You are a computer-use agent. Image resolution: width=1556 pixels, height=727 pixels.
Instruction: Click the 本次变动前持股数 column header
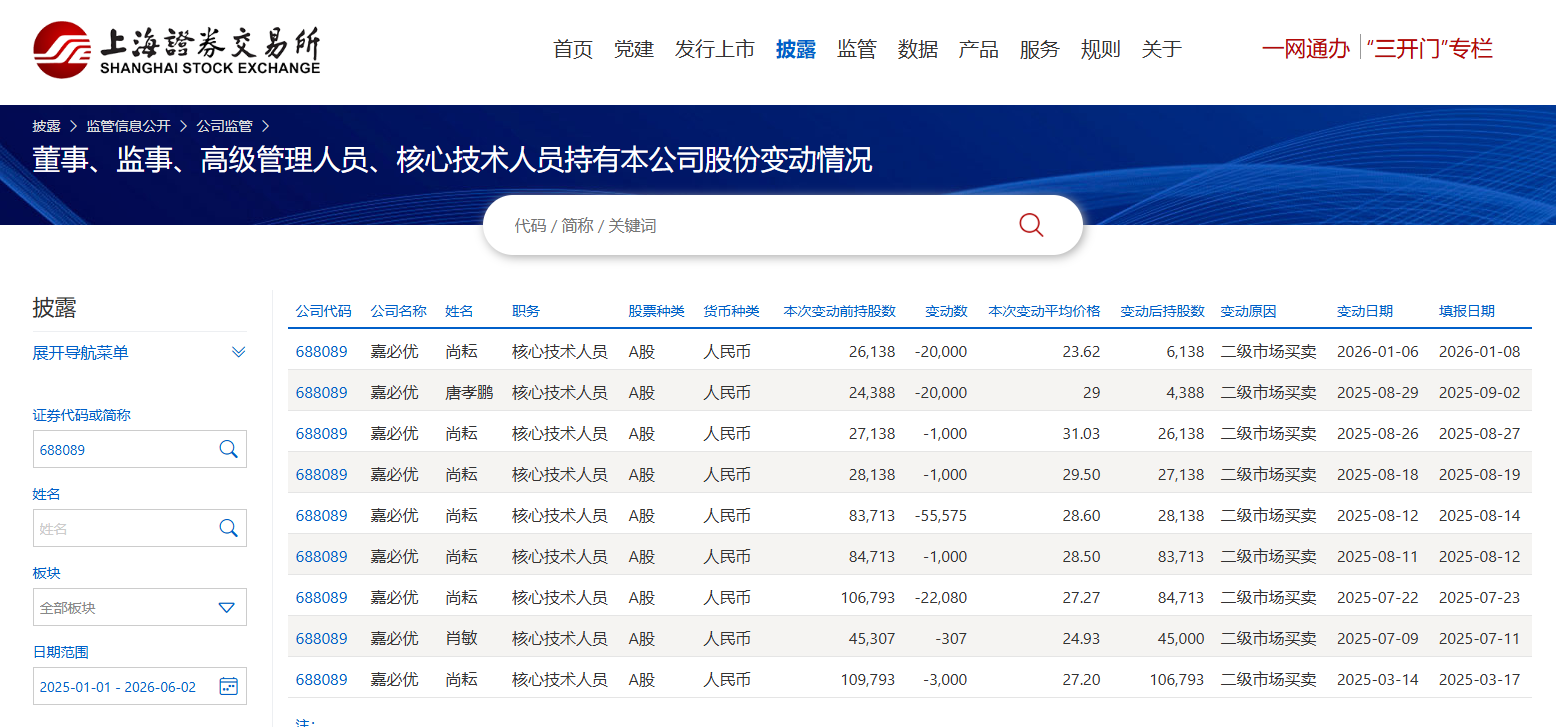point(839,311)
